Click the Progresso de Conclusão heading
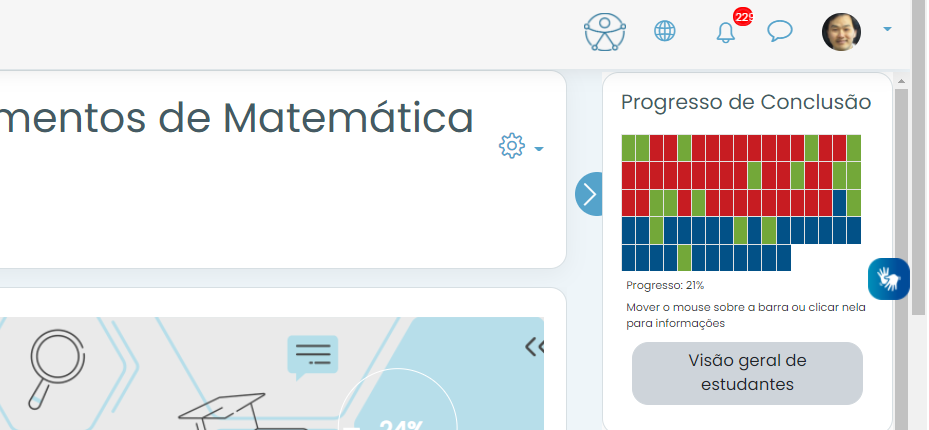The height and width of the screenshot is (430, 929). 746,102
